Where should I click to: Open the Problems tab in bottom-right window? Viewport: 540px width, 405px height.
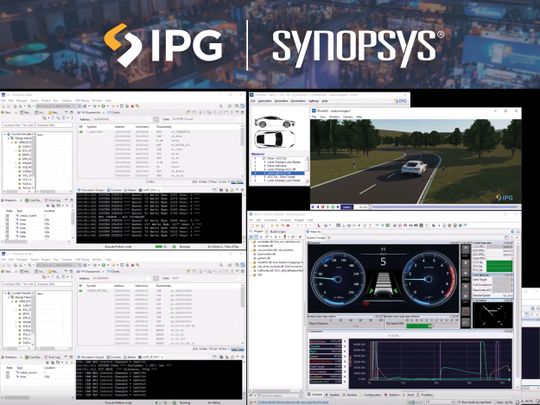click(425, 395)
